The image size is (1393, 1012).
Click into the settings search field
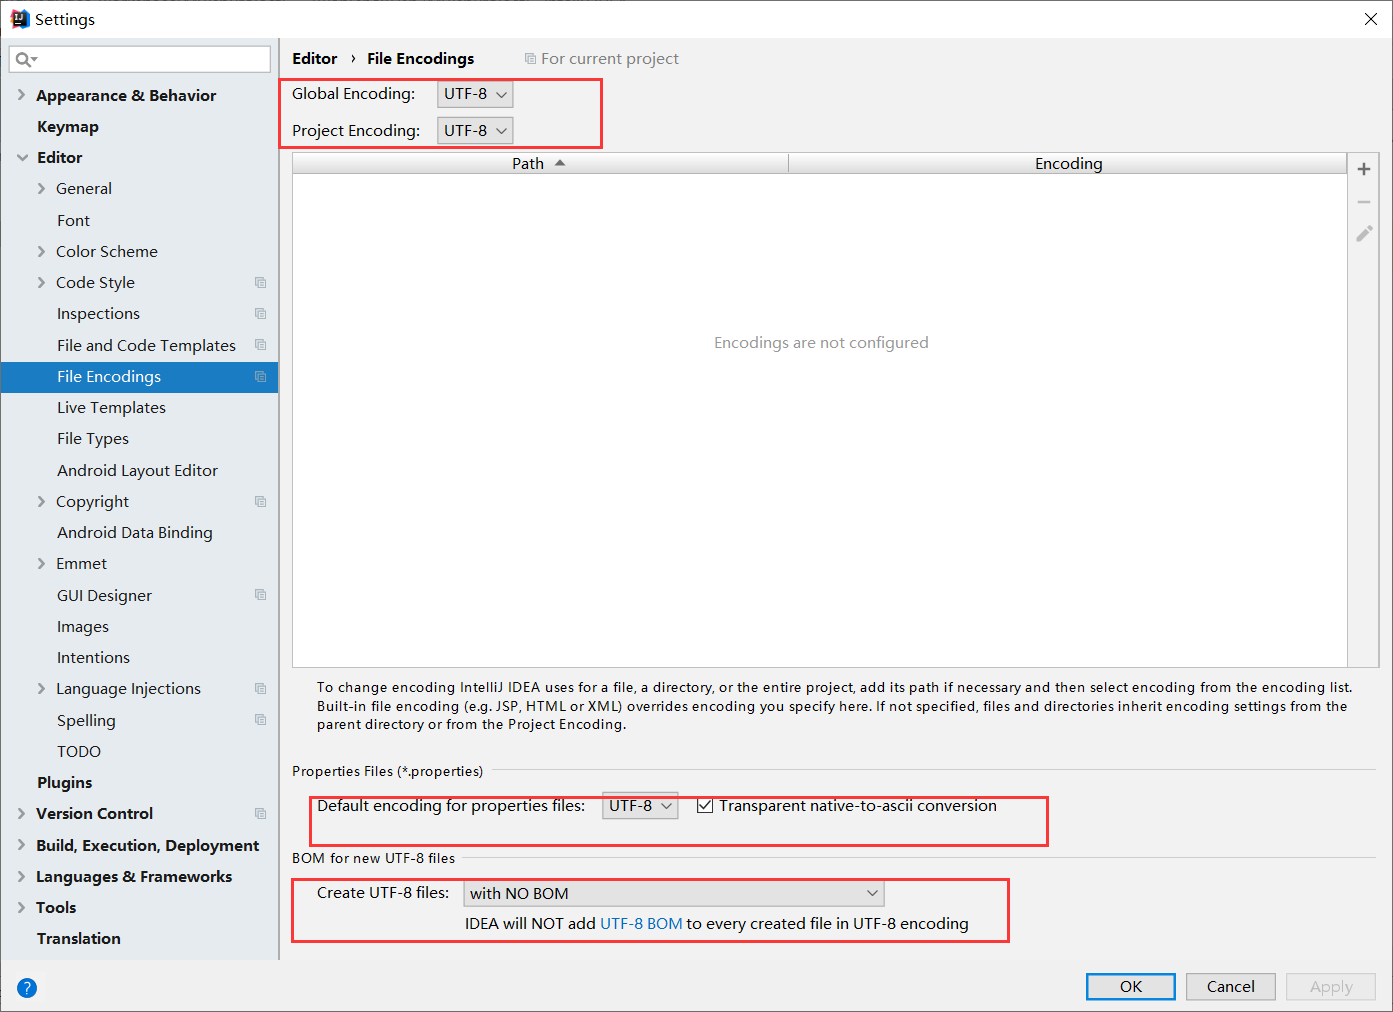[140, 60]
